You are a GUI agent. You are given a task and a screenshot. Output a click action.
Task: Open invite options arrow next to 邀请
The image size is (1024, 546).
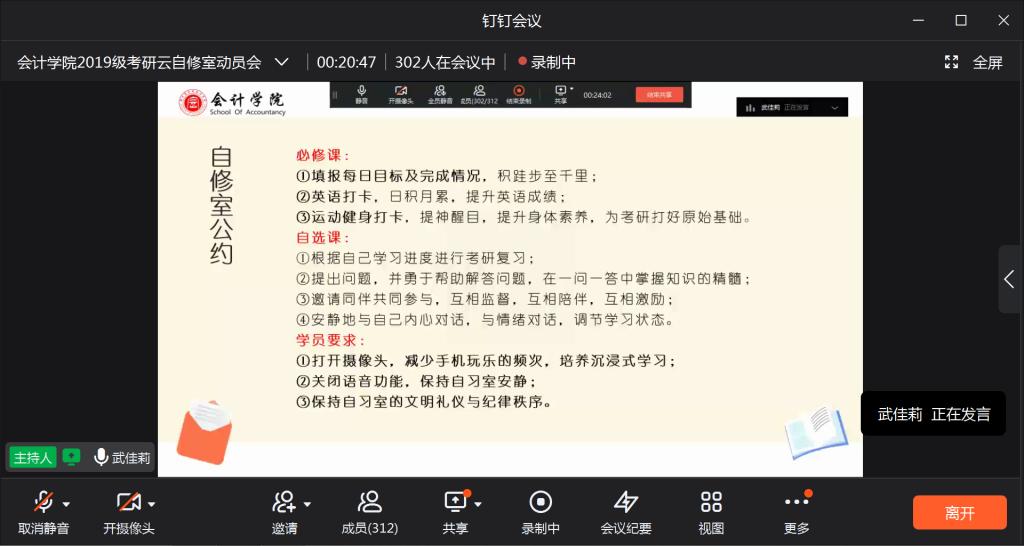(x=307, y=504)
